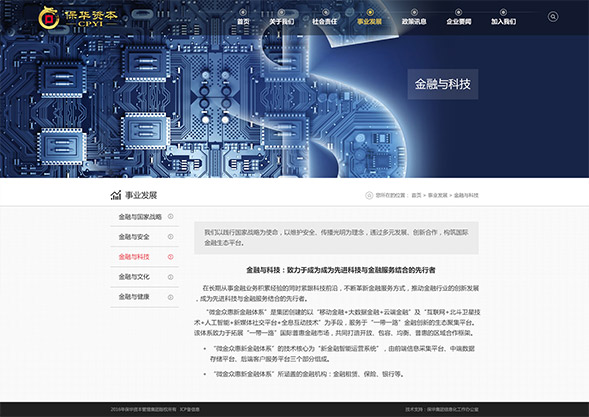Click the 事业发展 breadcrumb link
This screenshot has height=417, width=589.
pos(438,195)
